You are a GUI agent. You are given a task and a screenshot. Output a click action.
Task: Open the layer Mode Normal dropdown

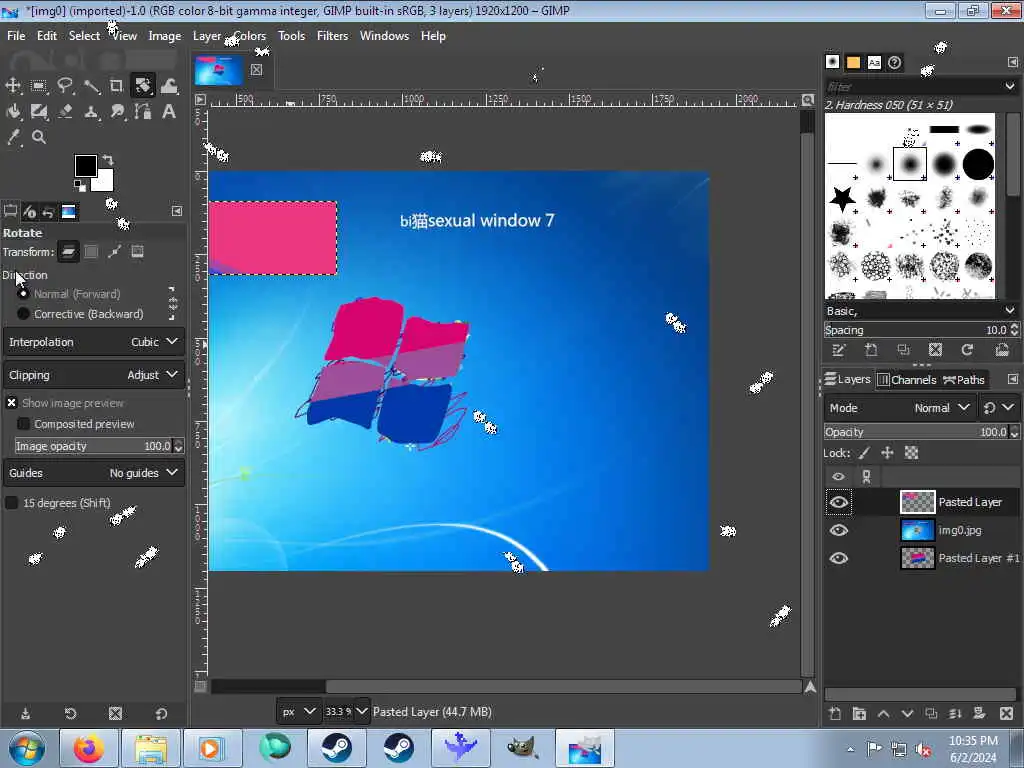900,408
